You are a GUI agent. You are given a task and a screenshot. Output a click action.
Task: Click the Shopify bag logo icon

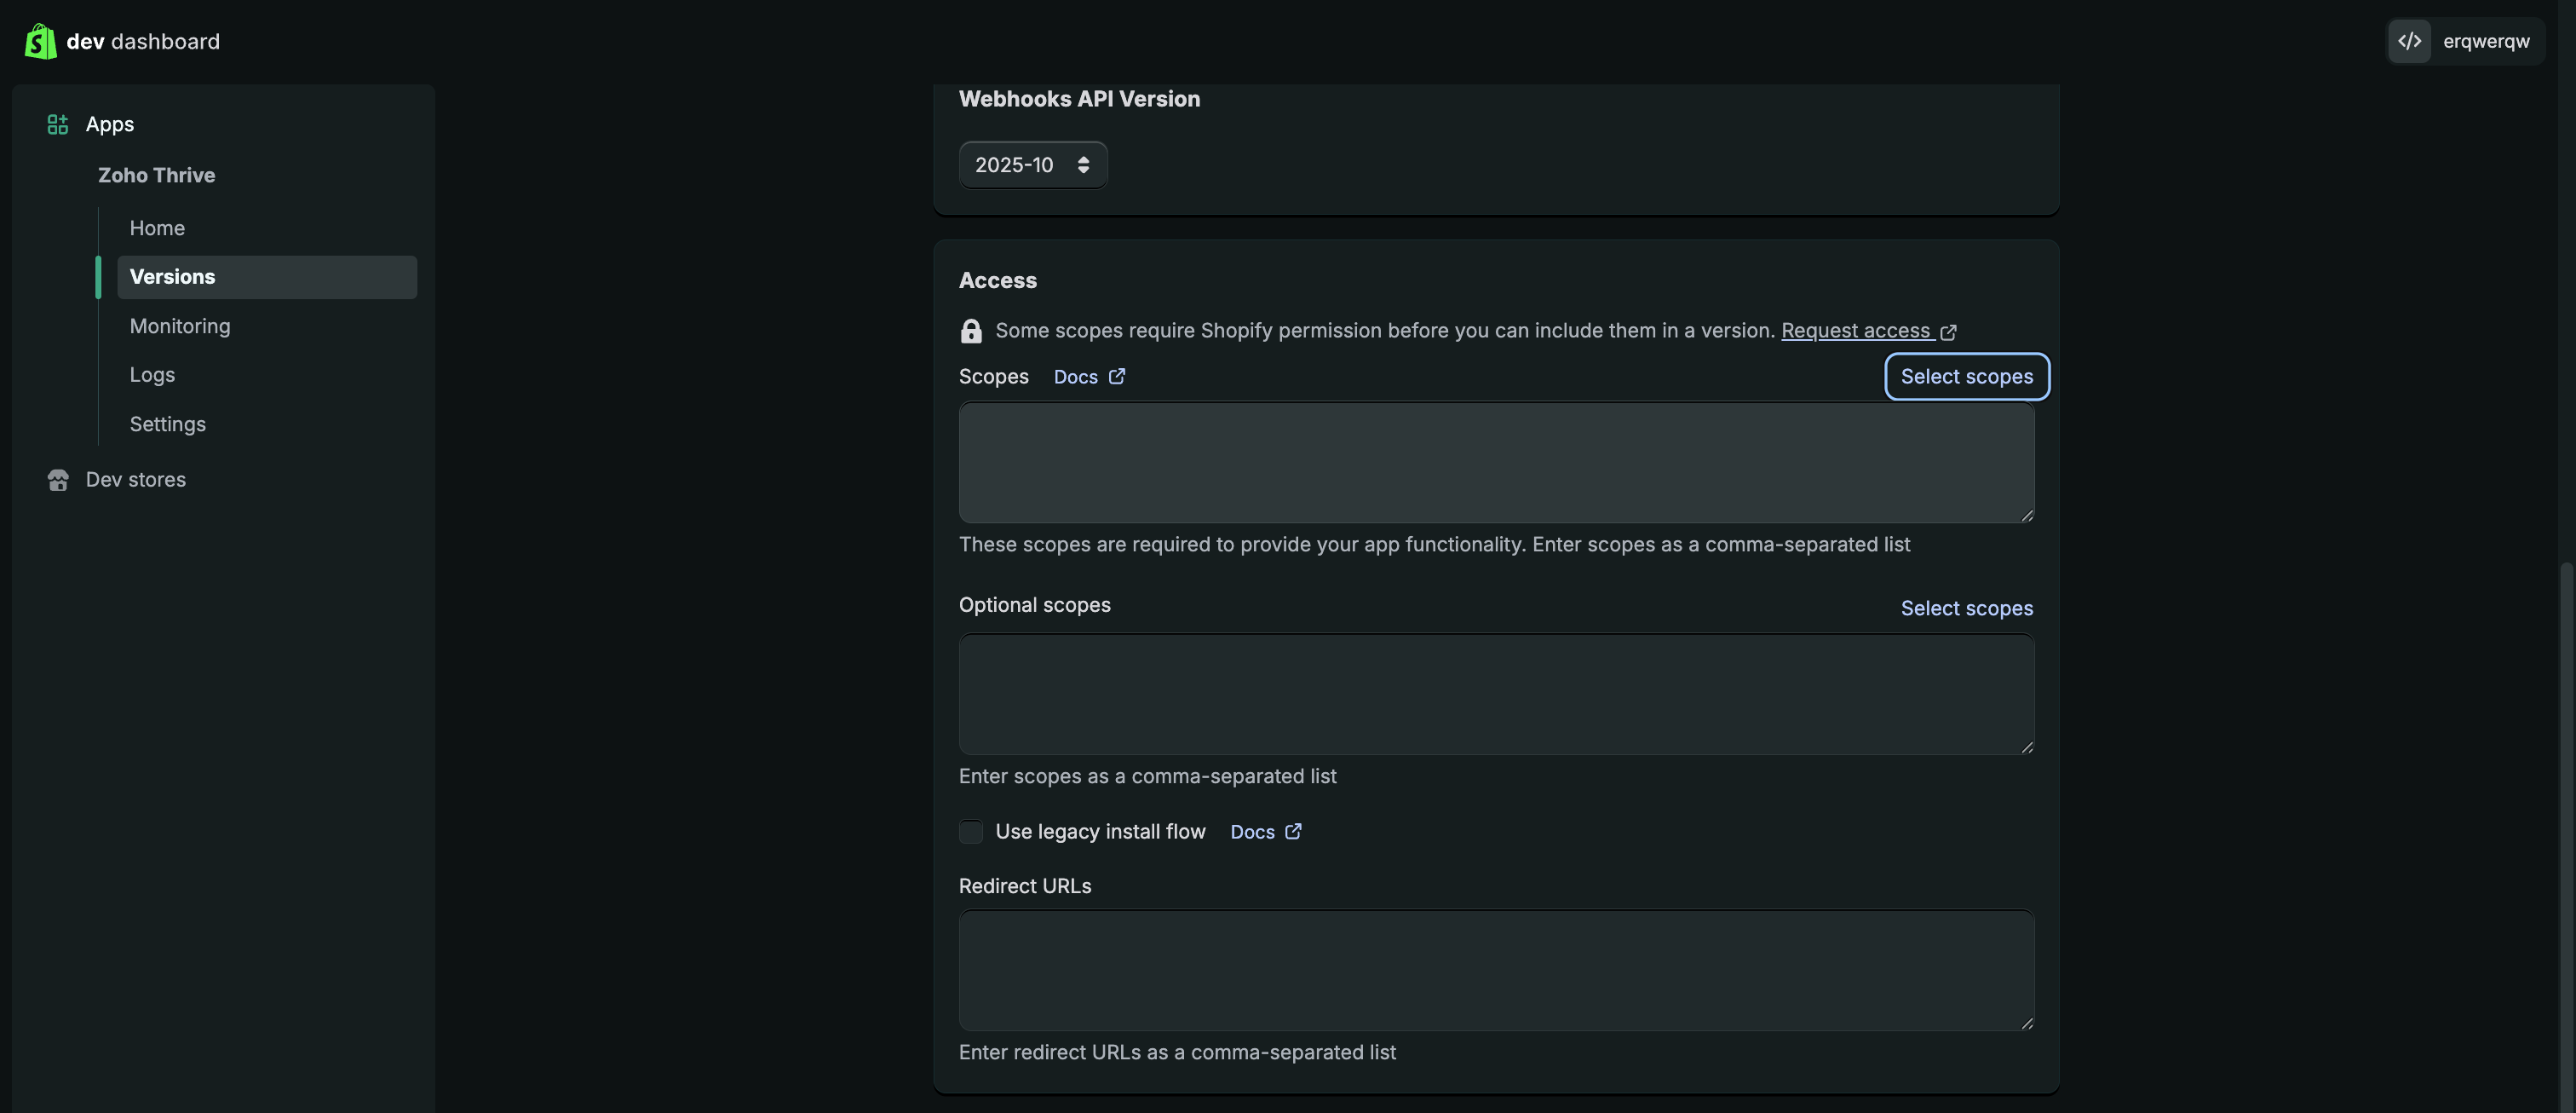pyautogui.click(x=40, y=41)
